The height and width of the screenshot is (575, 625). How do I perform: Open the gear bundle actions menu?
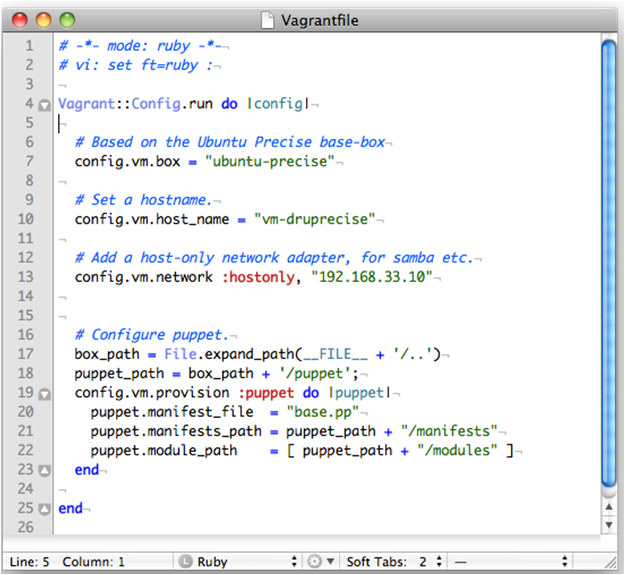[x=320, y=562]
